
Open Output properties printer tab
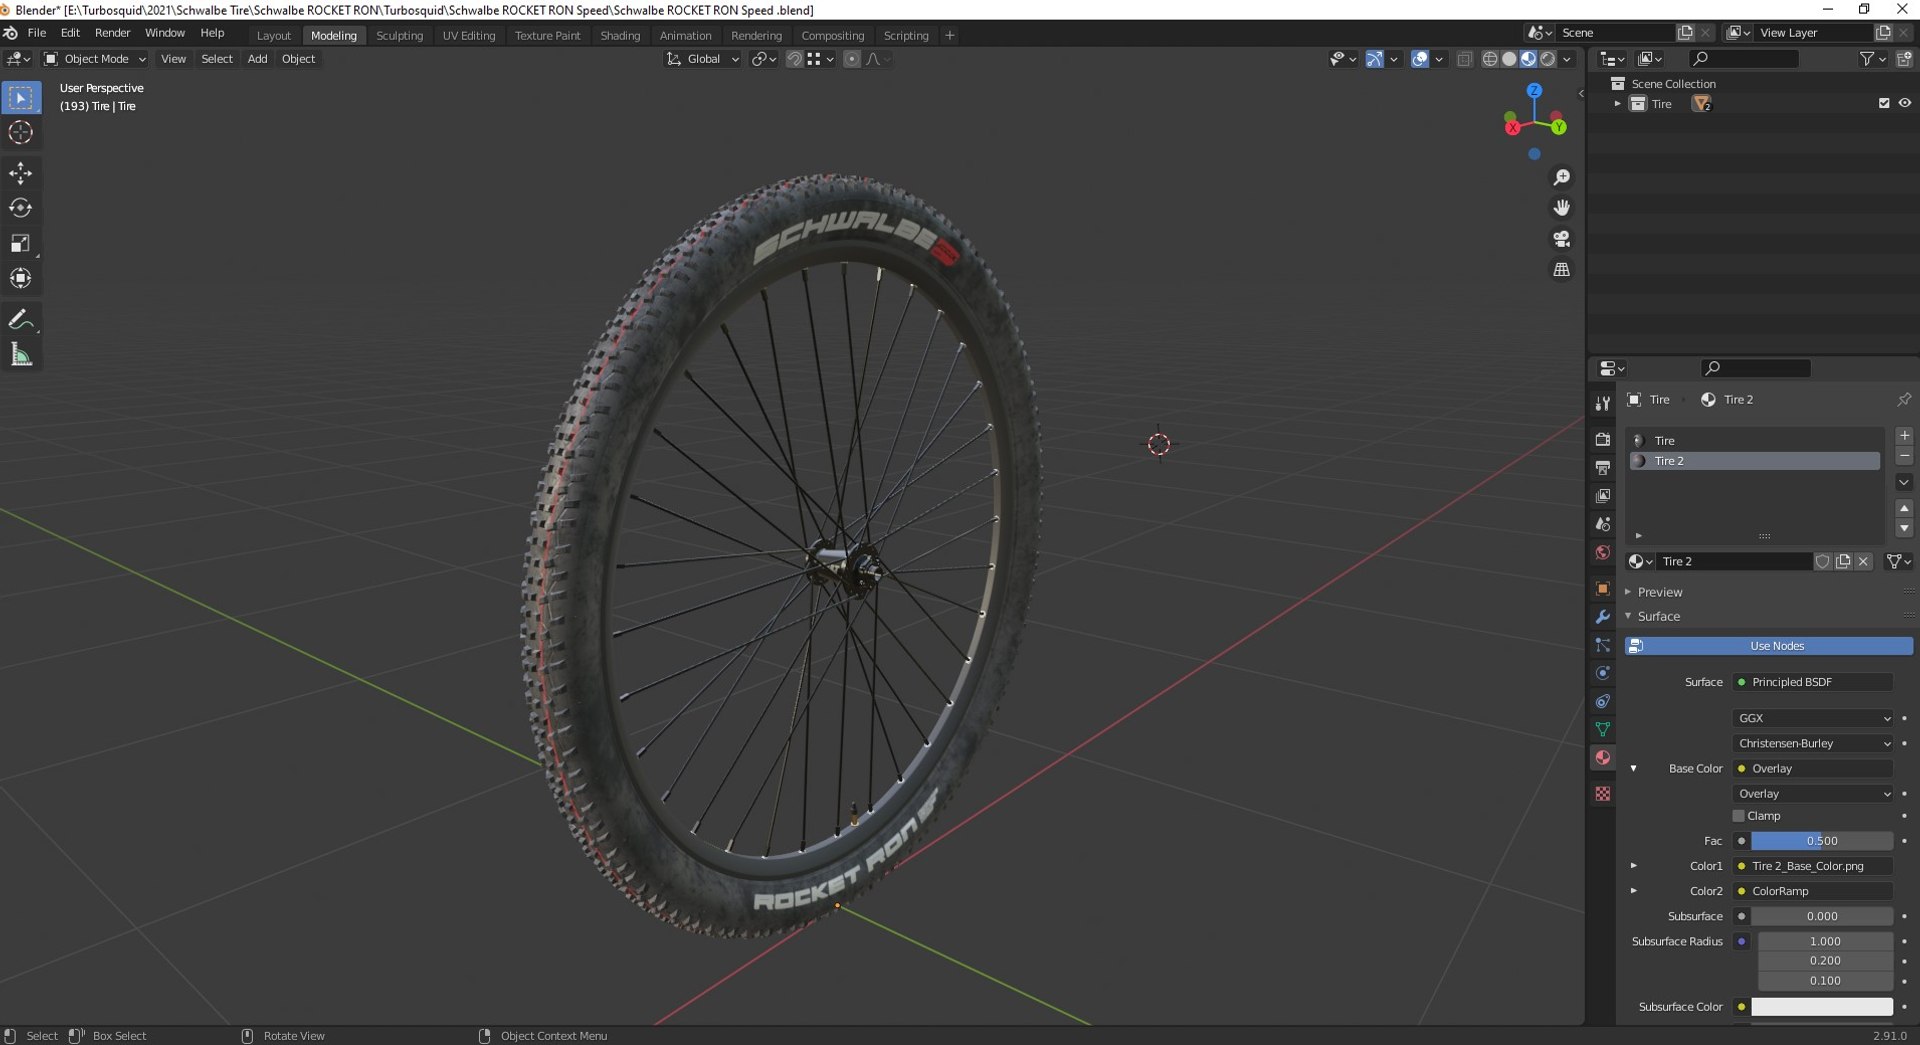tap(1603, 467)
